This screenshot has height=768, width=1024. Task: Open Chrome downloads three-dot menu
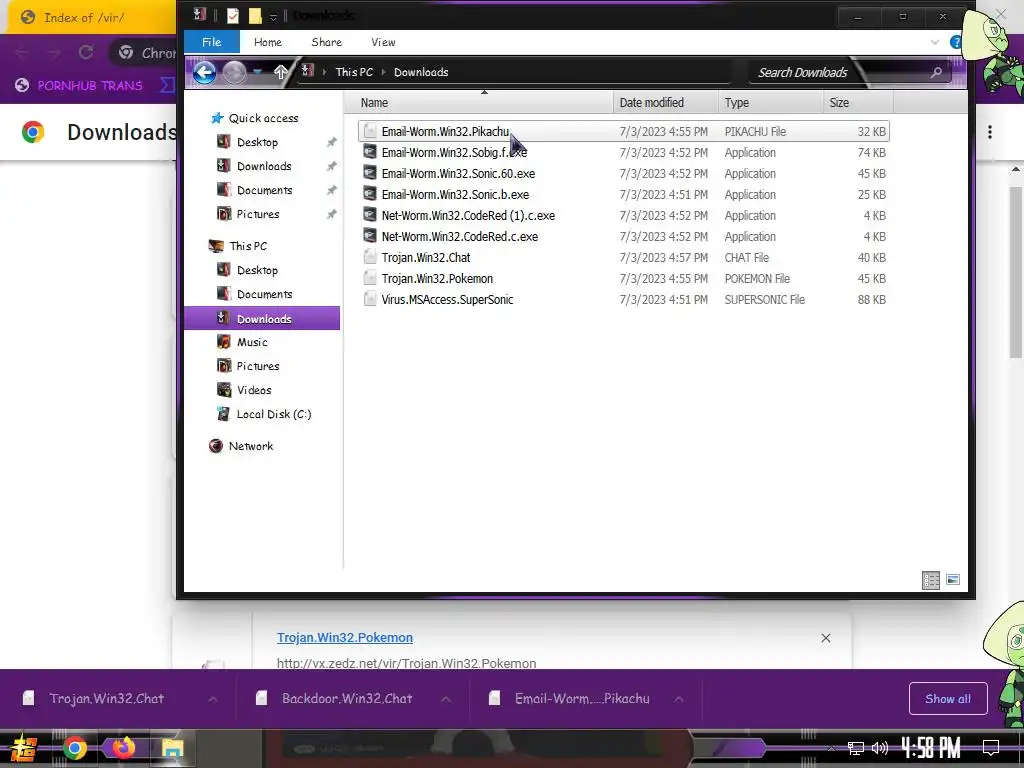[x=990, y=132]
